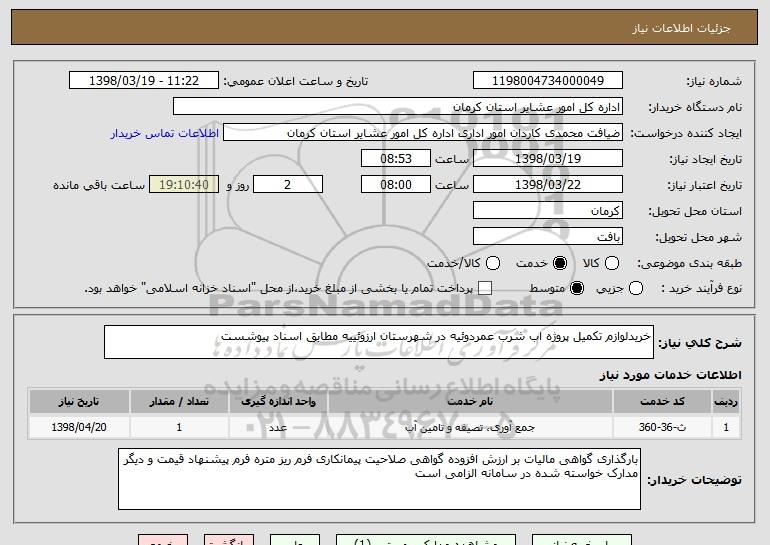Click the remaining days field showing 2

click(288, 185)
